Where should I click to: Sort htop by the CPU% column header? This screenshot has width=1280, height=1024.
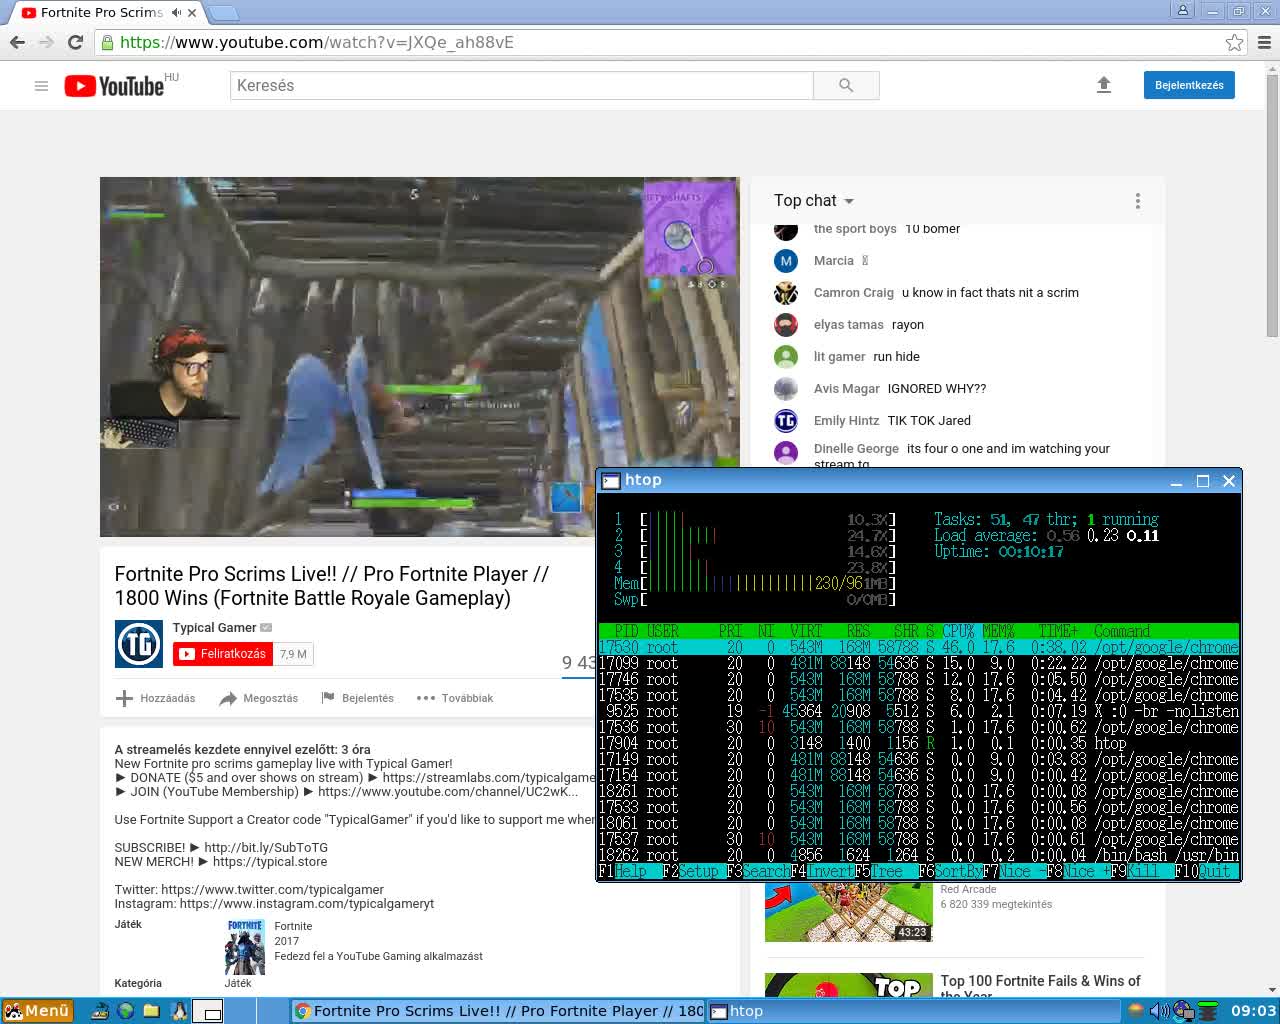pos(957,631)
